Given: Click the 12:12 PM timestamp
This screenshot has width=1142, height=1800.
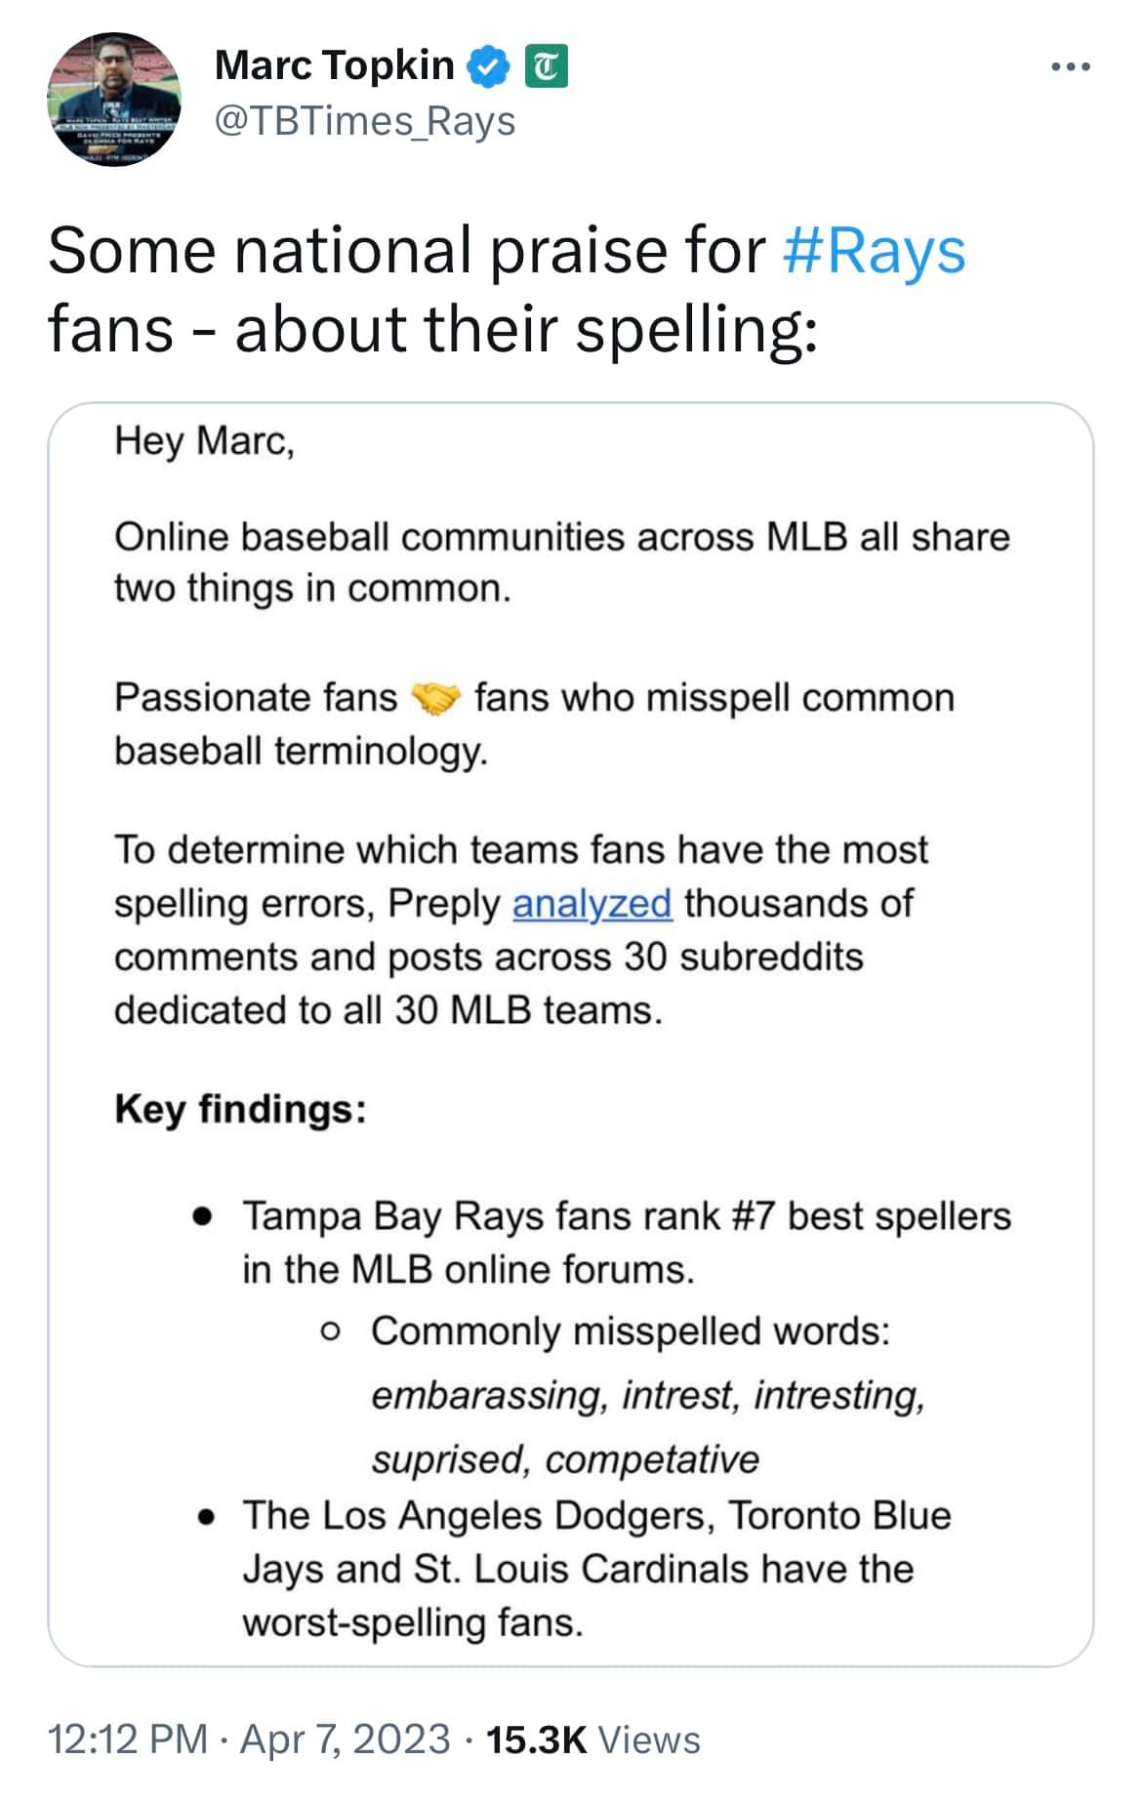Looking at the screenshot, I should [x=127, y=1739].
